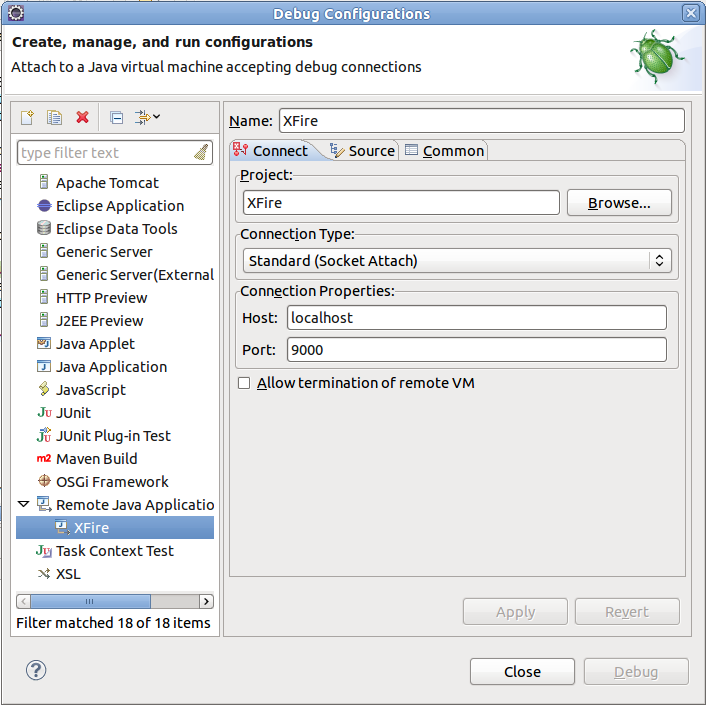
Task: Click the HTTP Preview icon
Action: [x=44, y=297]
